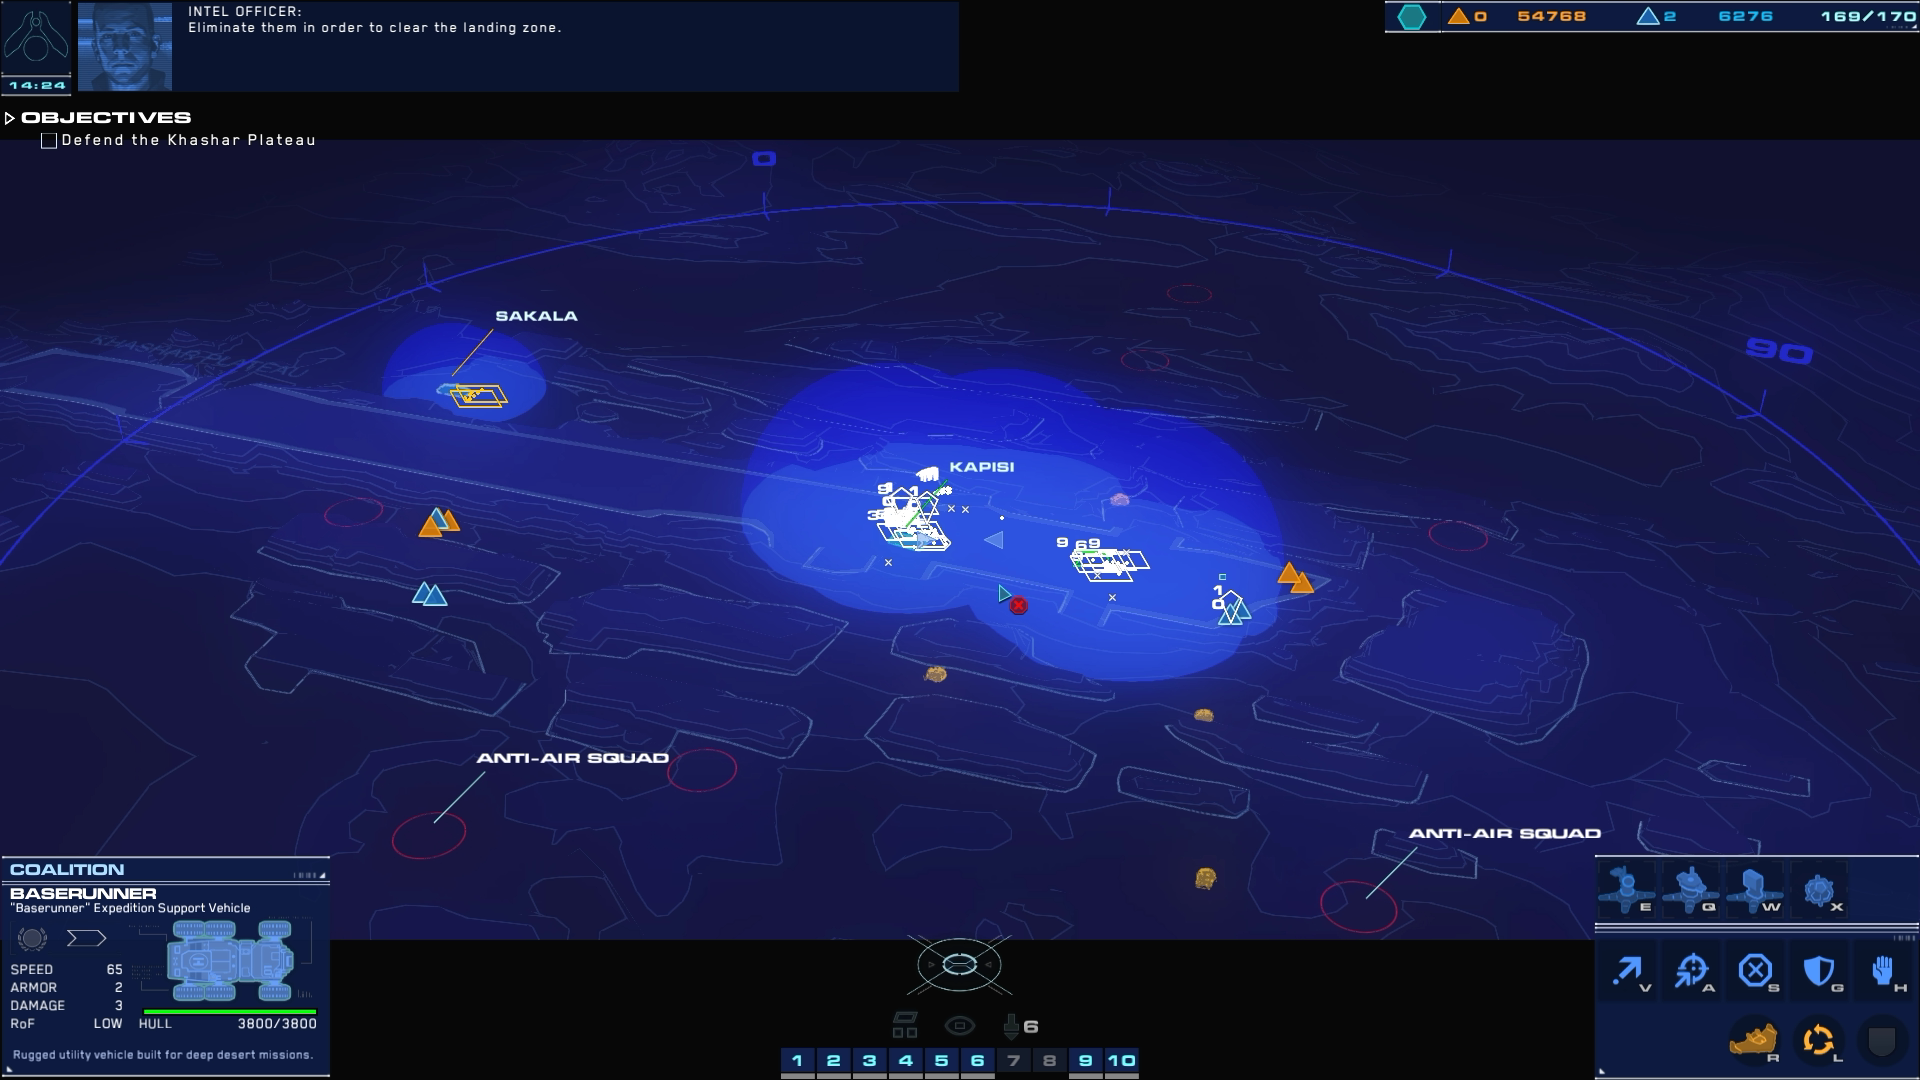Click the green hull health bar

(230, 1011)
